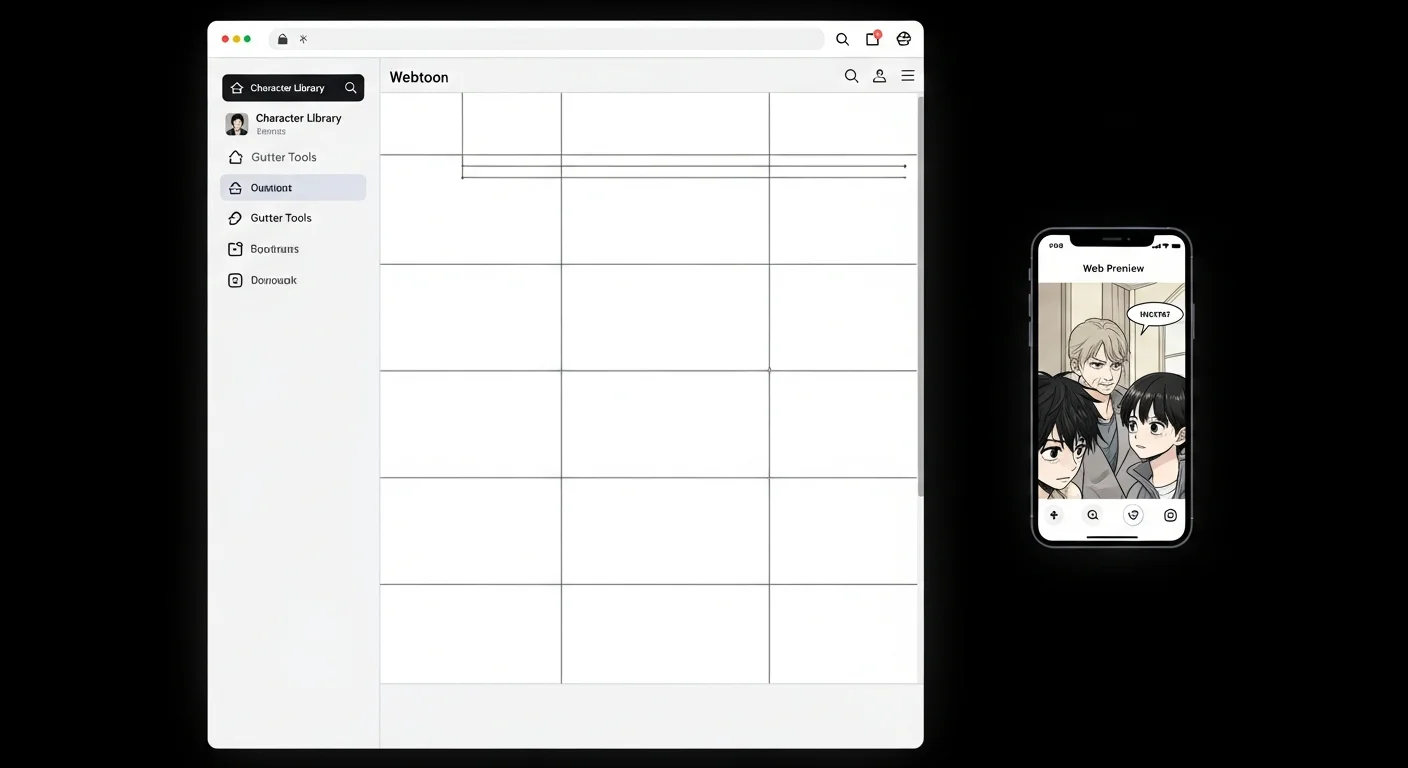The image size is (1408, 768).
Task: Select the Oumiont sidebar item
Action: (x=293, y=188)
